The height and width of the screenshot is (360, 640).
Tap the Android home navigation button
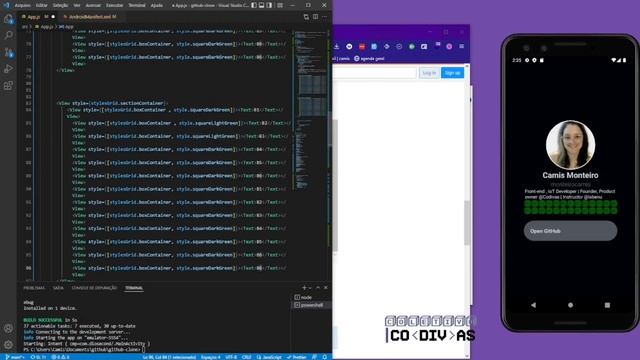(570, 305)
